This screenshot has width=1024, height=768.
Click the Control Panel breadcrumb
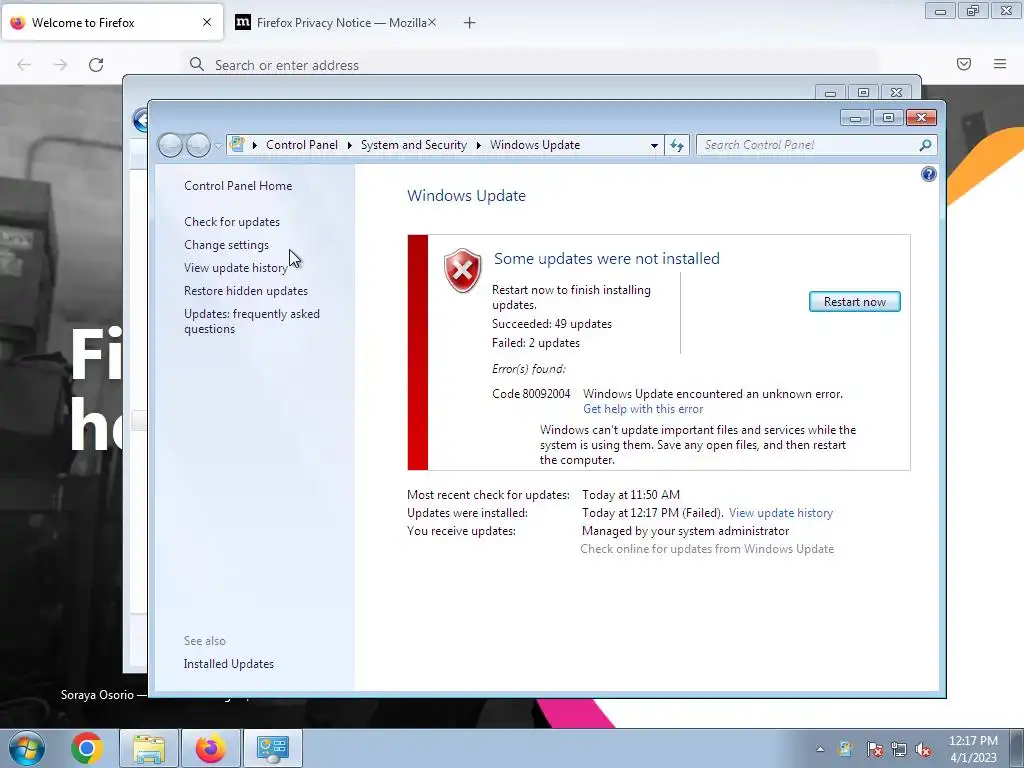click(x=302, y=145)
